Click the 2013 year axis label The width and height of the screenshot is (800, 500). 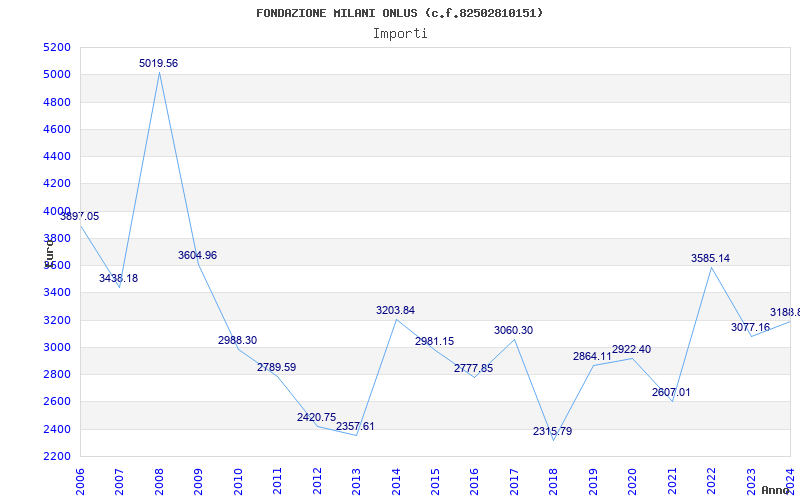pos(356,482)
